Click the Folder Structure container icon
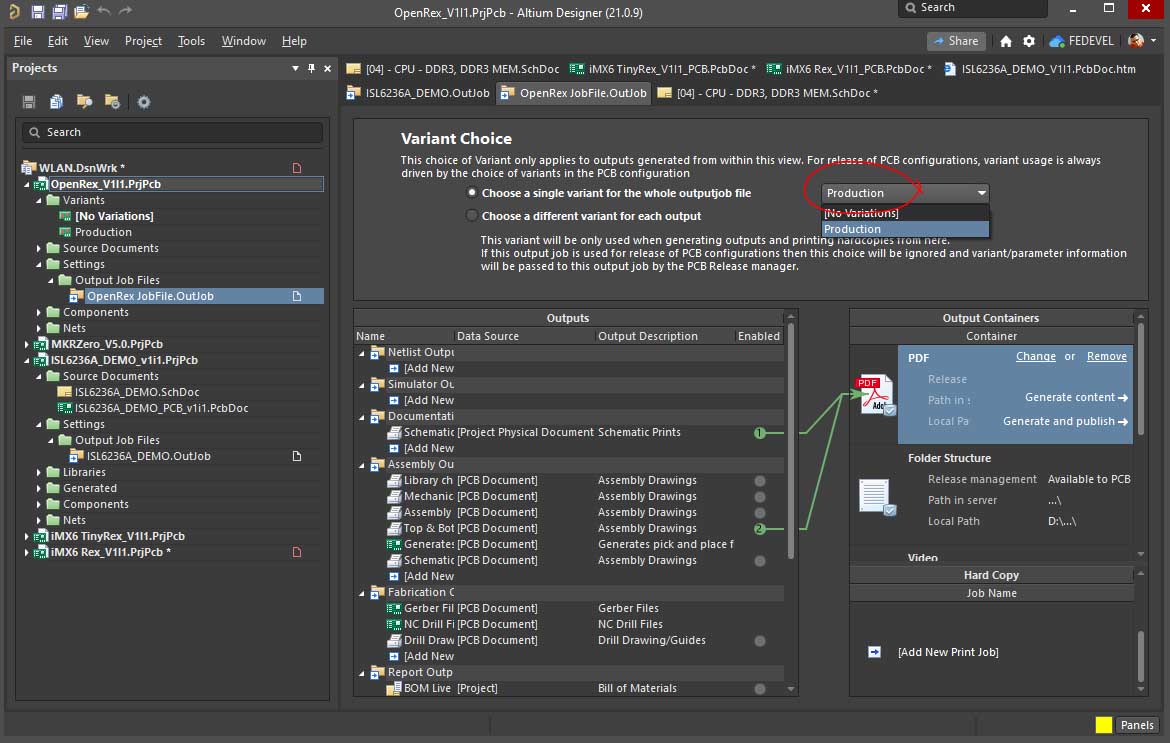 point(875,497)
